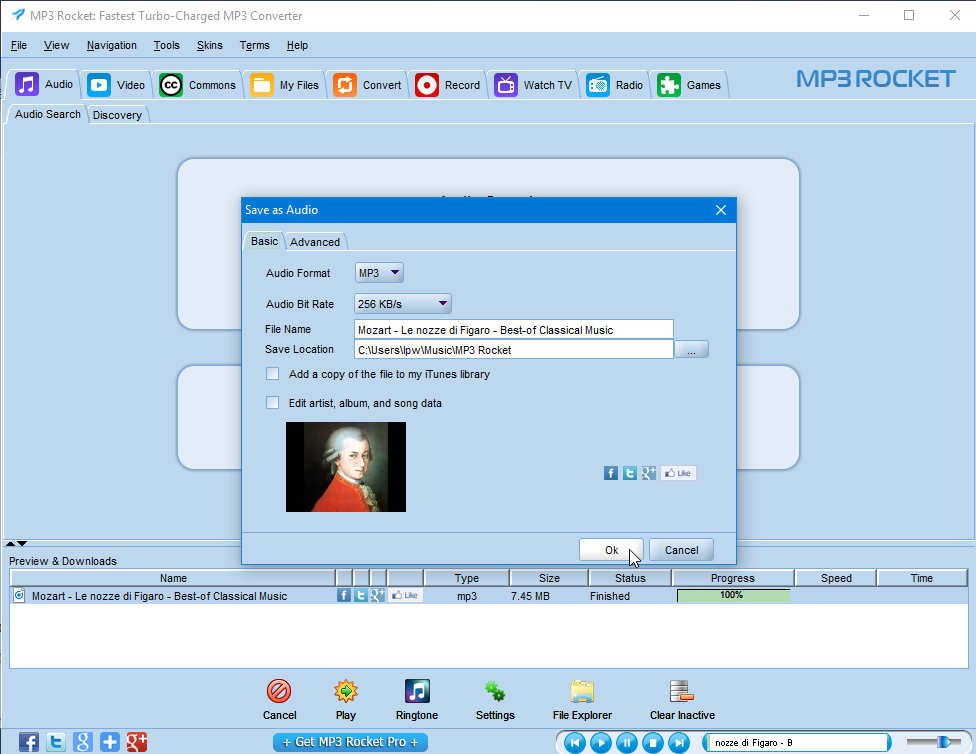Open the Skins menu

[x=209, y=45]
